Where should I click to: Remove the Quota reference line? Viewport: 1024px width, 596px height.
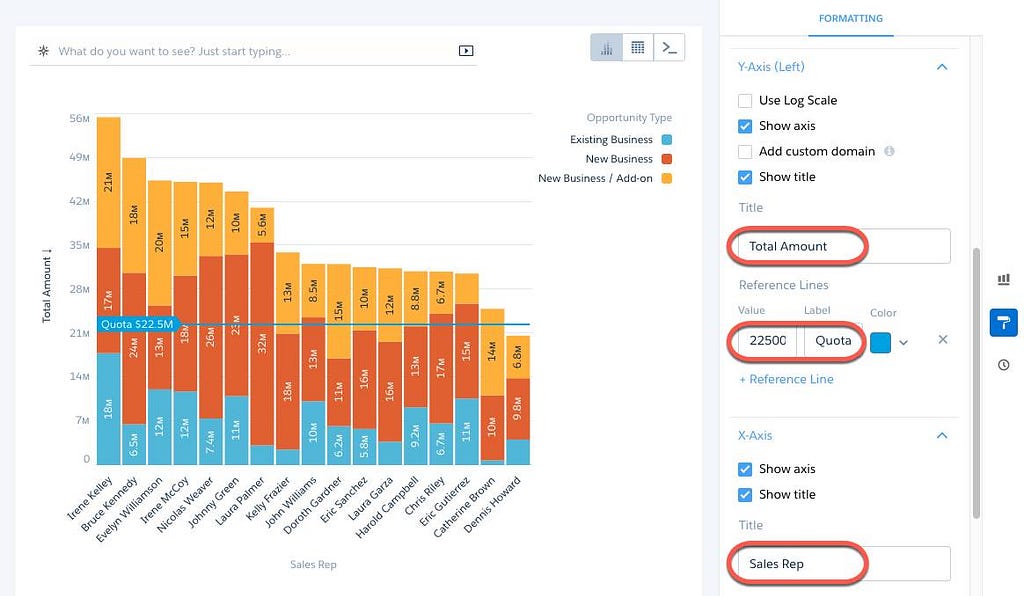click(x=942, y=339)
